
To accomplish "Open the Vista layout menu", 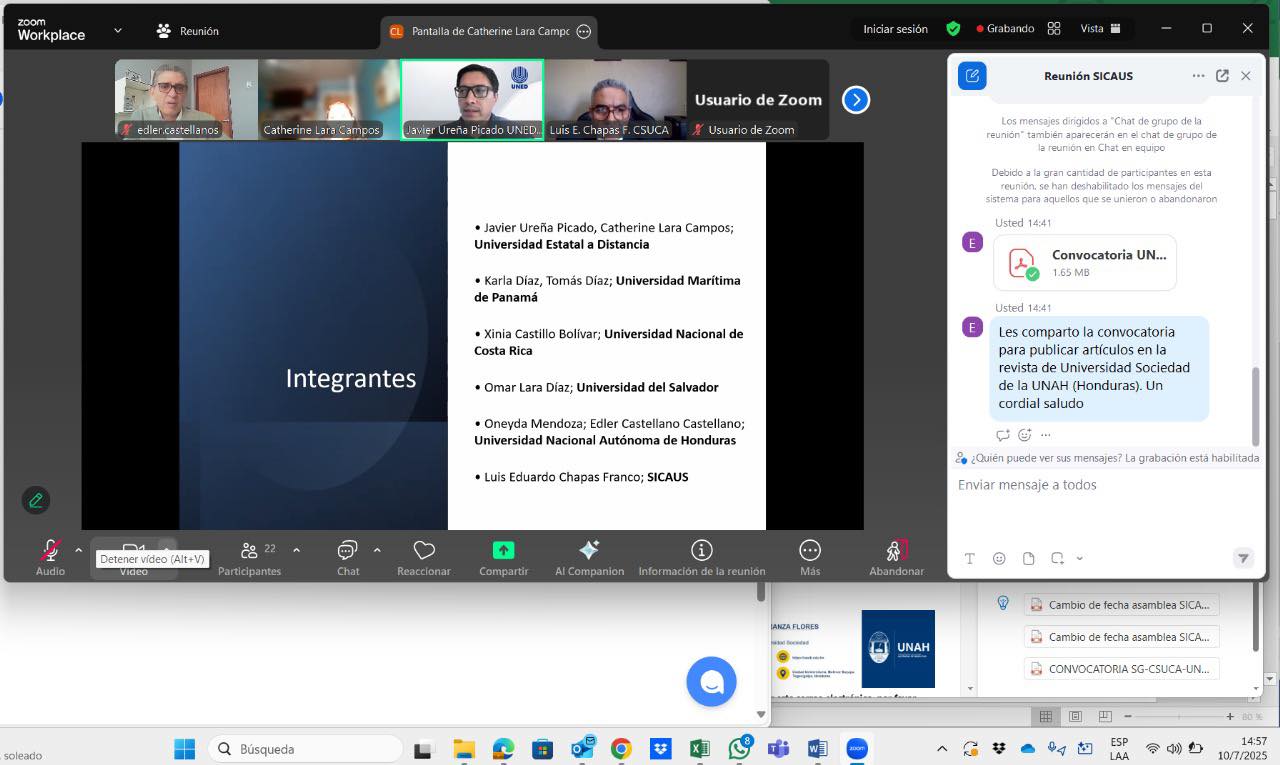I will tap(1100, 29).
